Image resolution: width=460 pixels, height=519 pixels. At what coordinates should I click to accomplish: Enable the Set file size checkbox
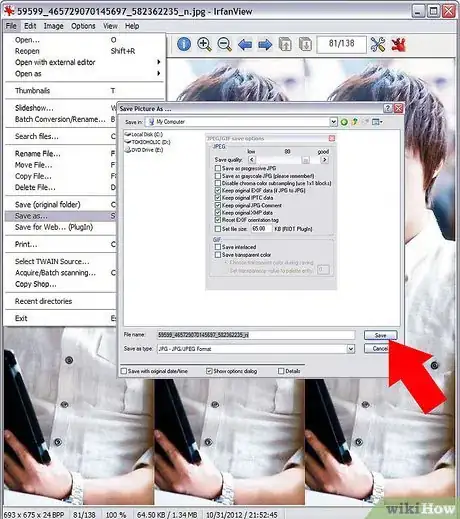(x=218, y=229)
